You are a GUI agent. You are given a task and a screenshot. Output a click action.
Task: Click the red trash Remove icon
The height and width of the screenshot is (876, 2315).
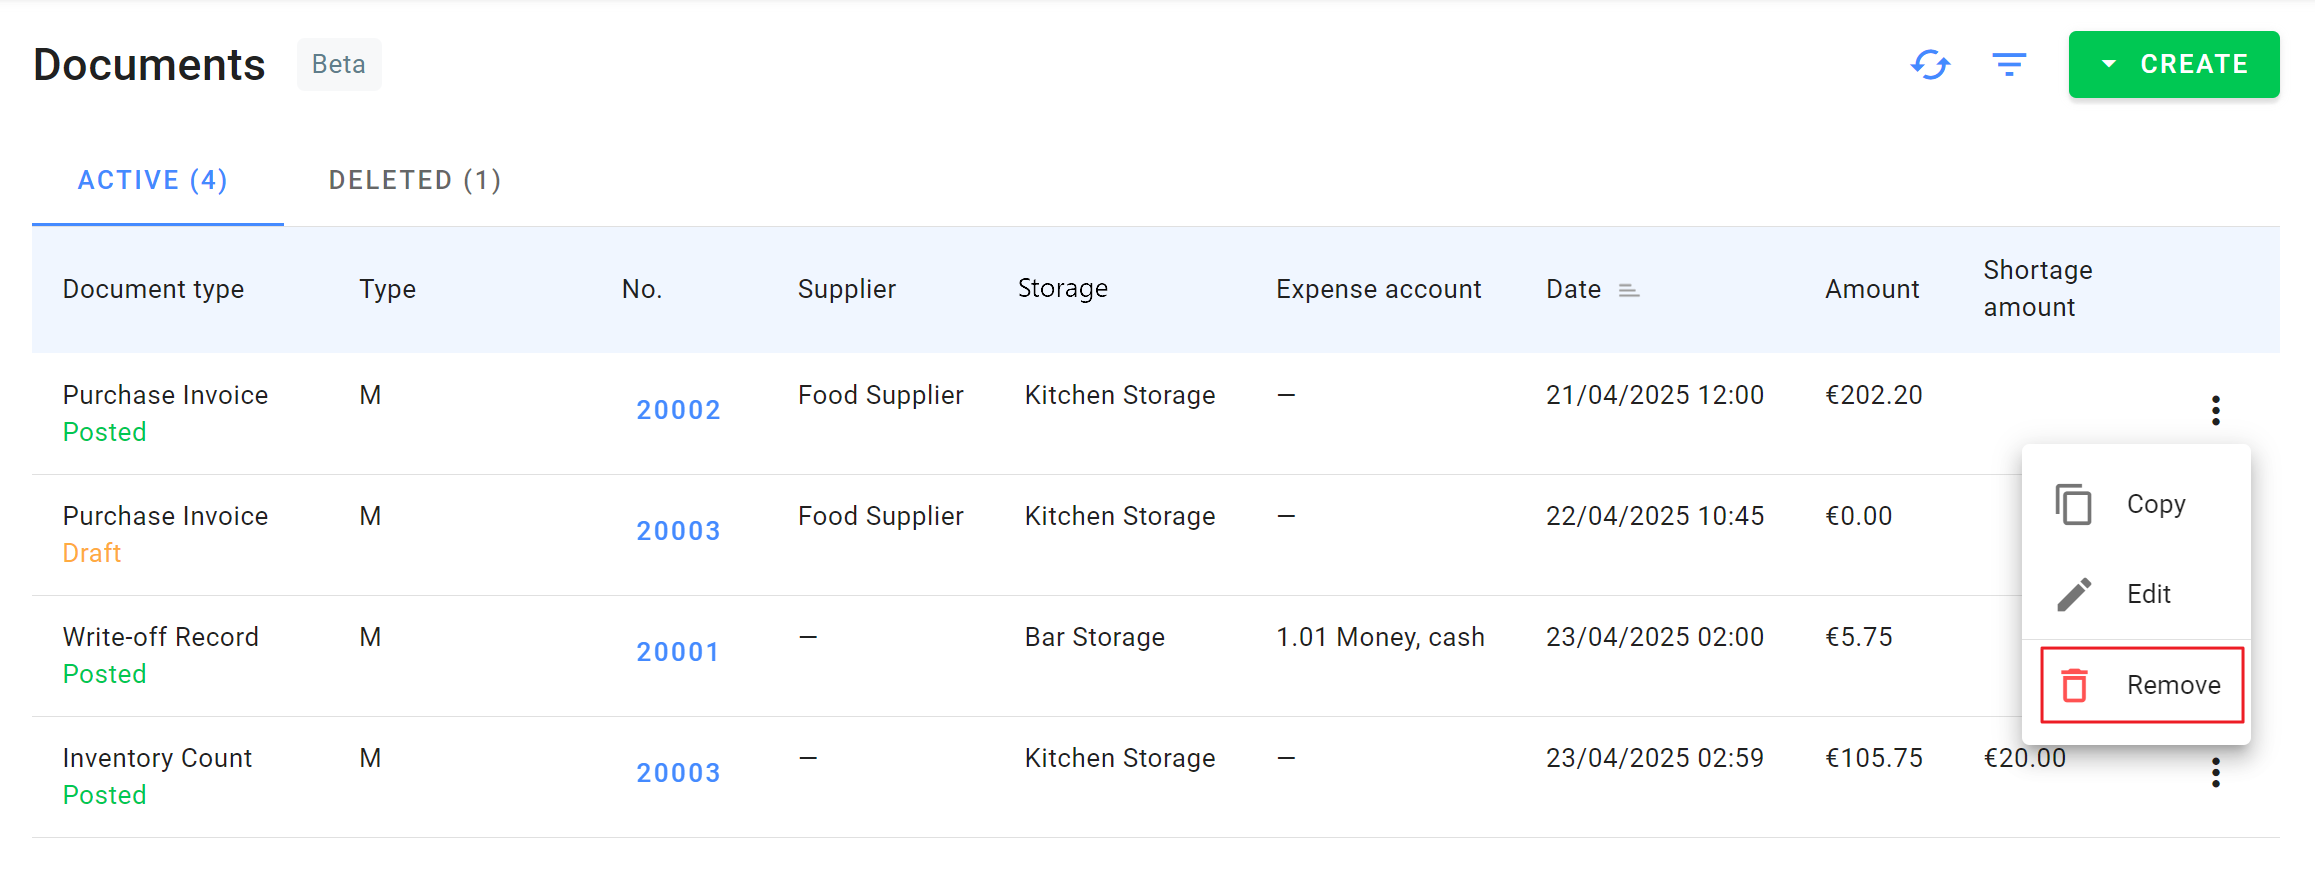[2075, 685]
